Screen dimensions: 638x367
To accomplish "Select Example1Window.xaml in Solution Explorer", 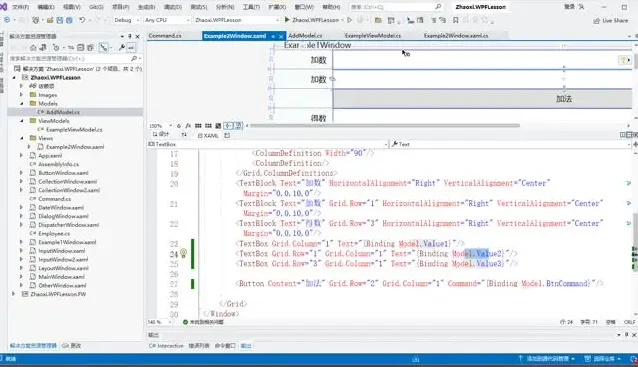I will pos(67,242).
